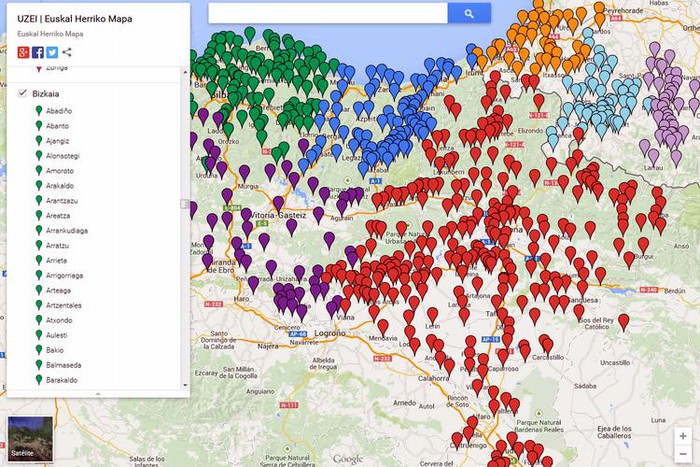Select Amoroto in the list
Image resolution: width=700 pixels, height=467 pixels.
pyautogui.click(x=60, y=171)
